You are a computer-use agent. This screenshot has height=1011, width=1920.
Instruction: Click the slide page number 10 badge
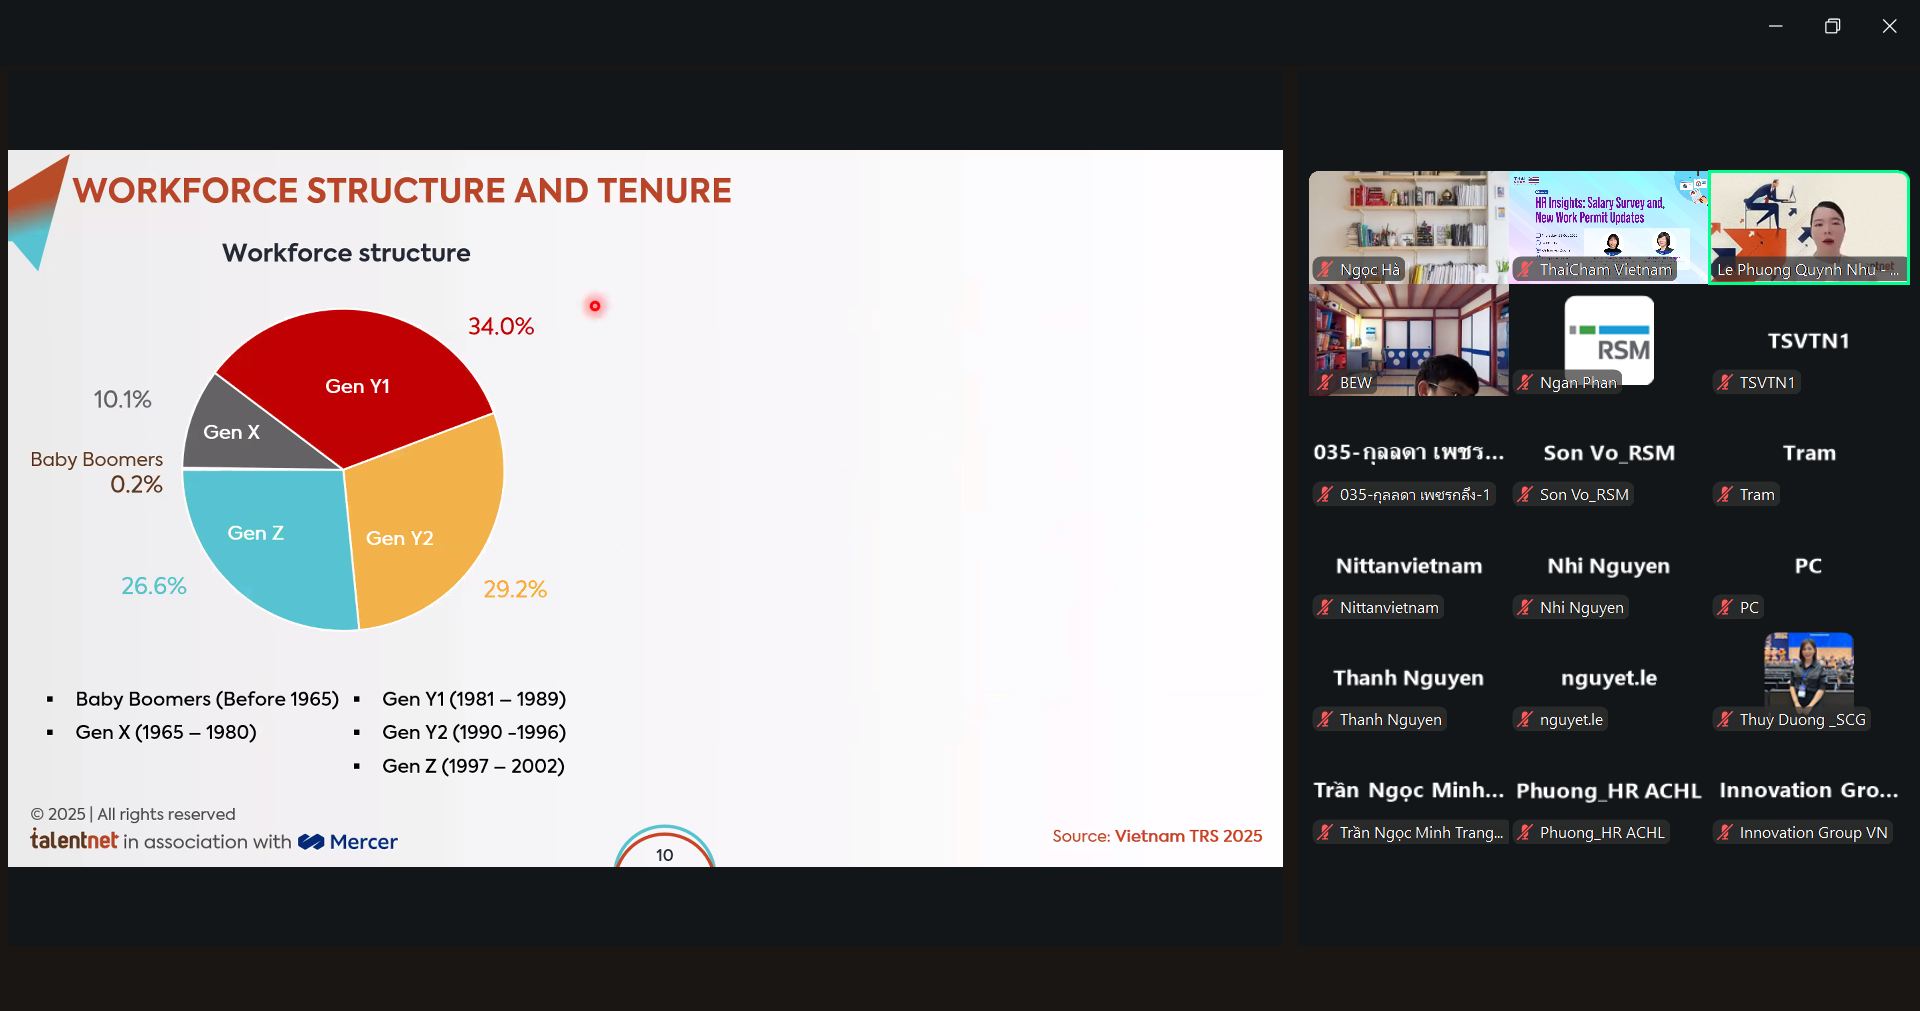664,854
